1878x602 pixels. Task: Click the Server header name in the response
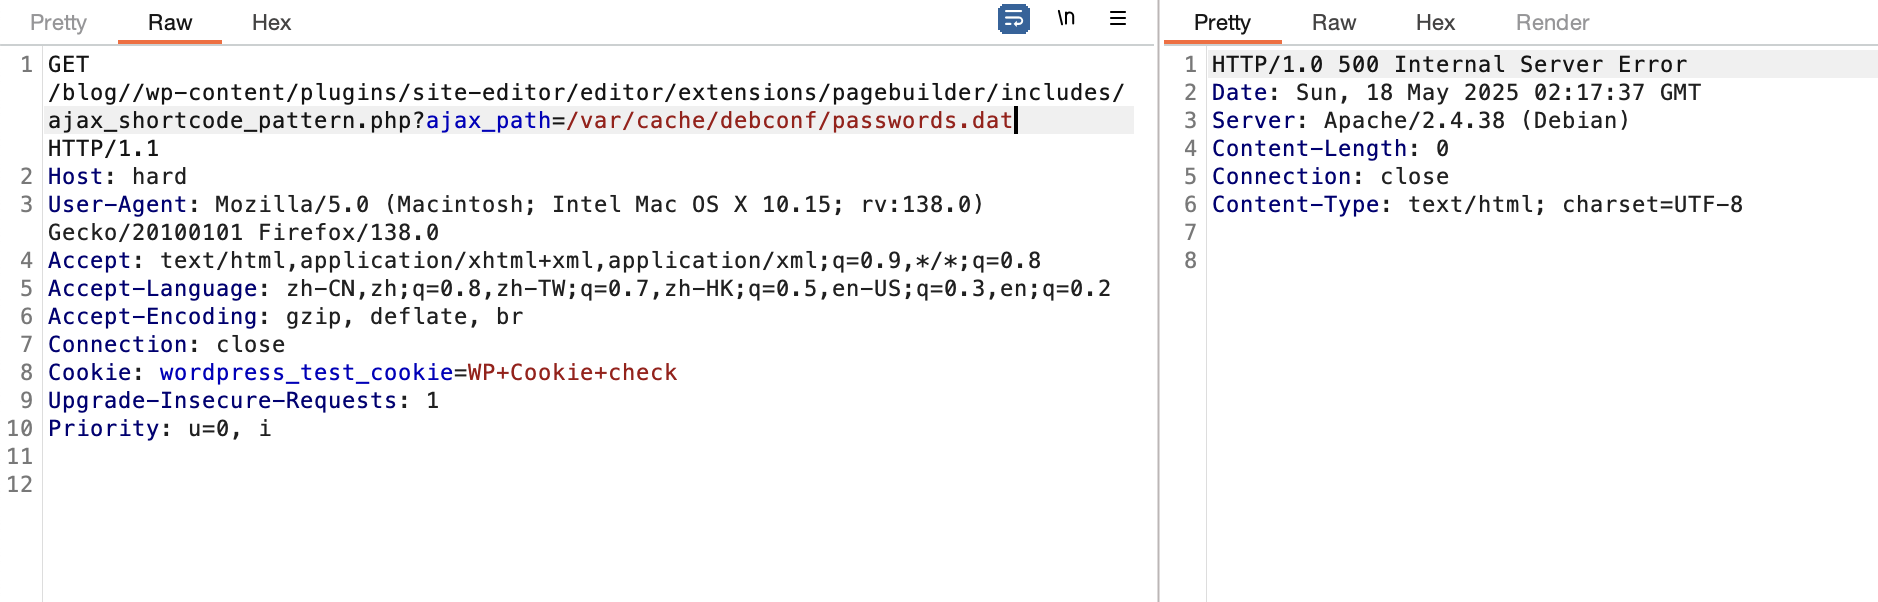click(1254, 120)
